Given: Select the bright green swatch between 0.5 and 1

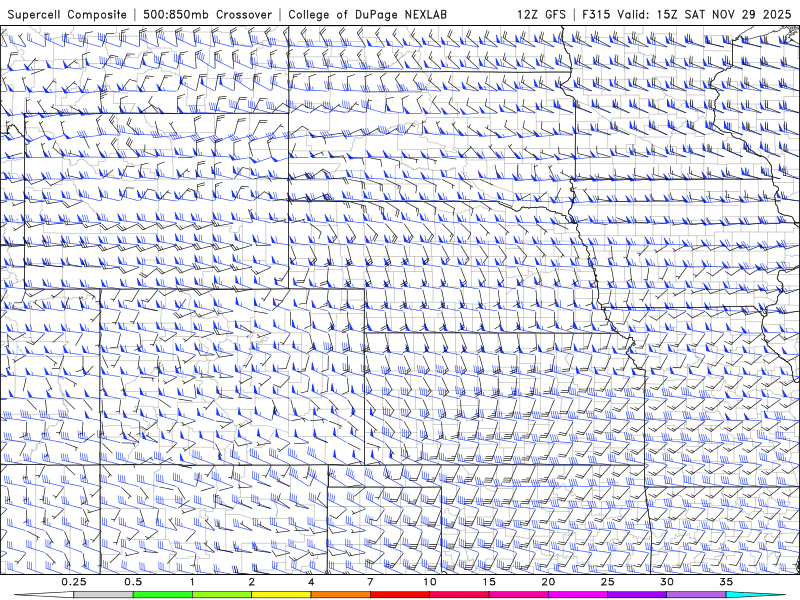Looking at the screenshot, I should click(163, 595).
